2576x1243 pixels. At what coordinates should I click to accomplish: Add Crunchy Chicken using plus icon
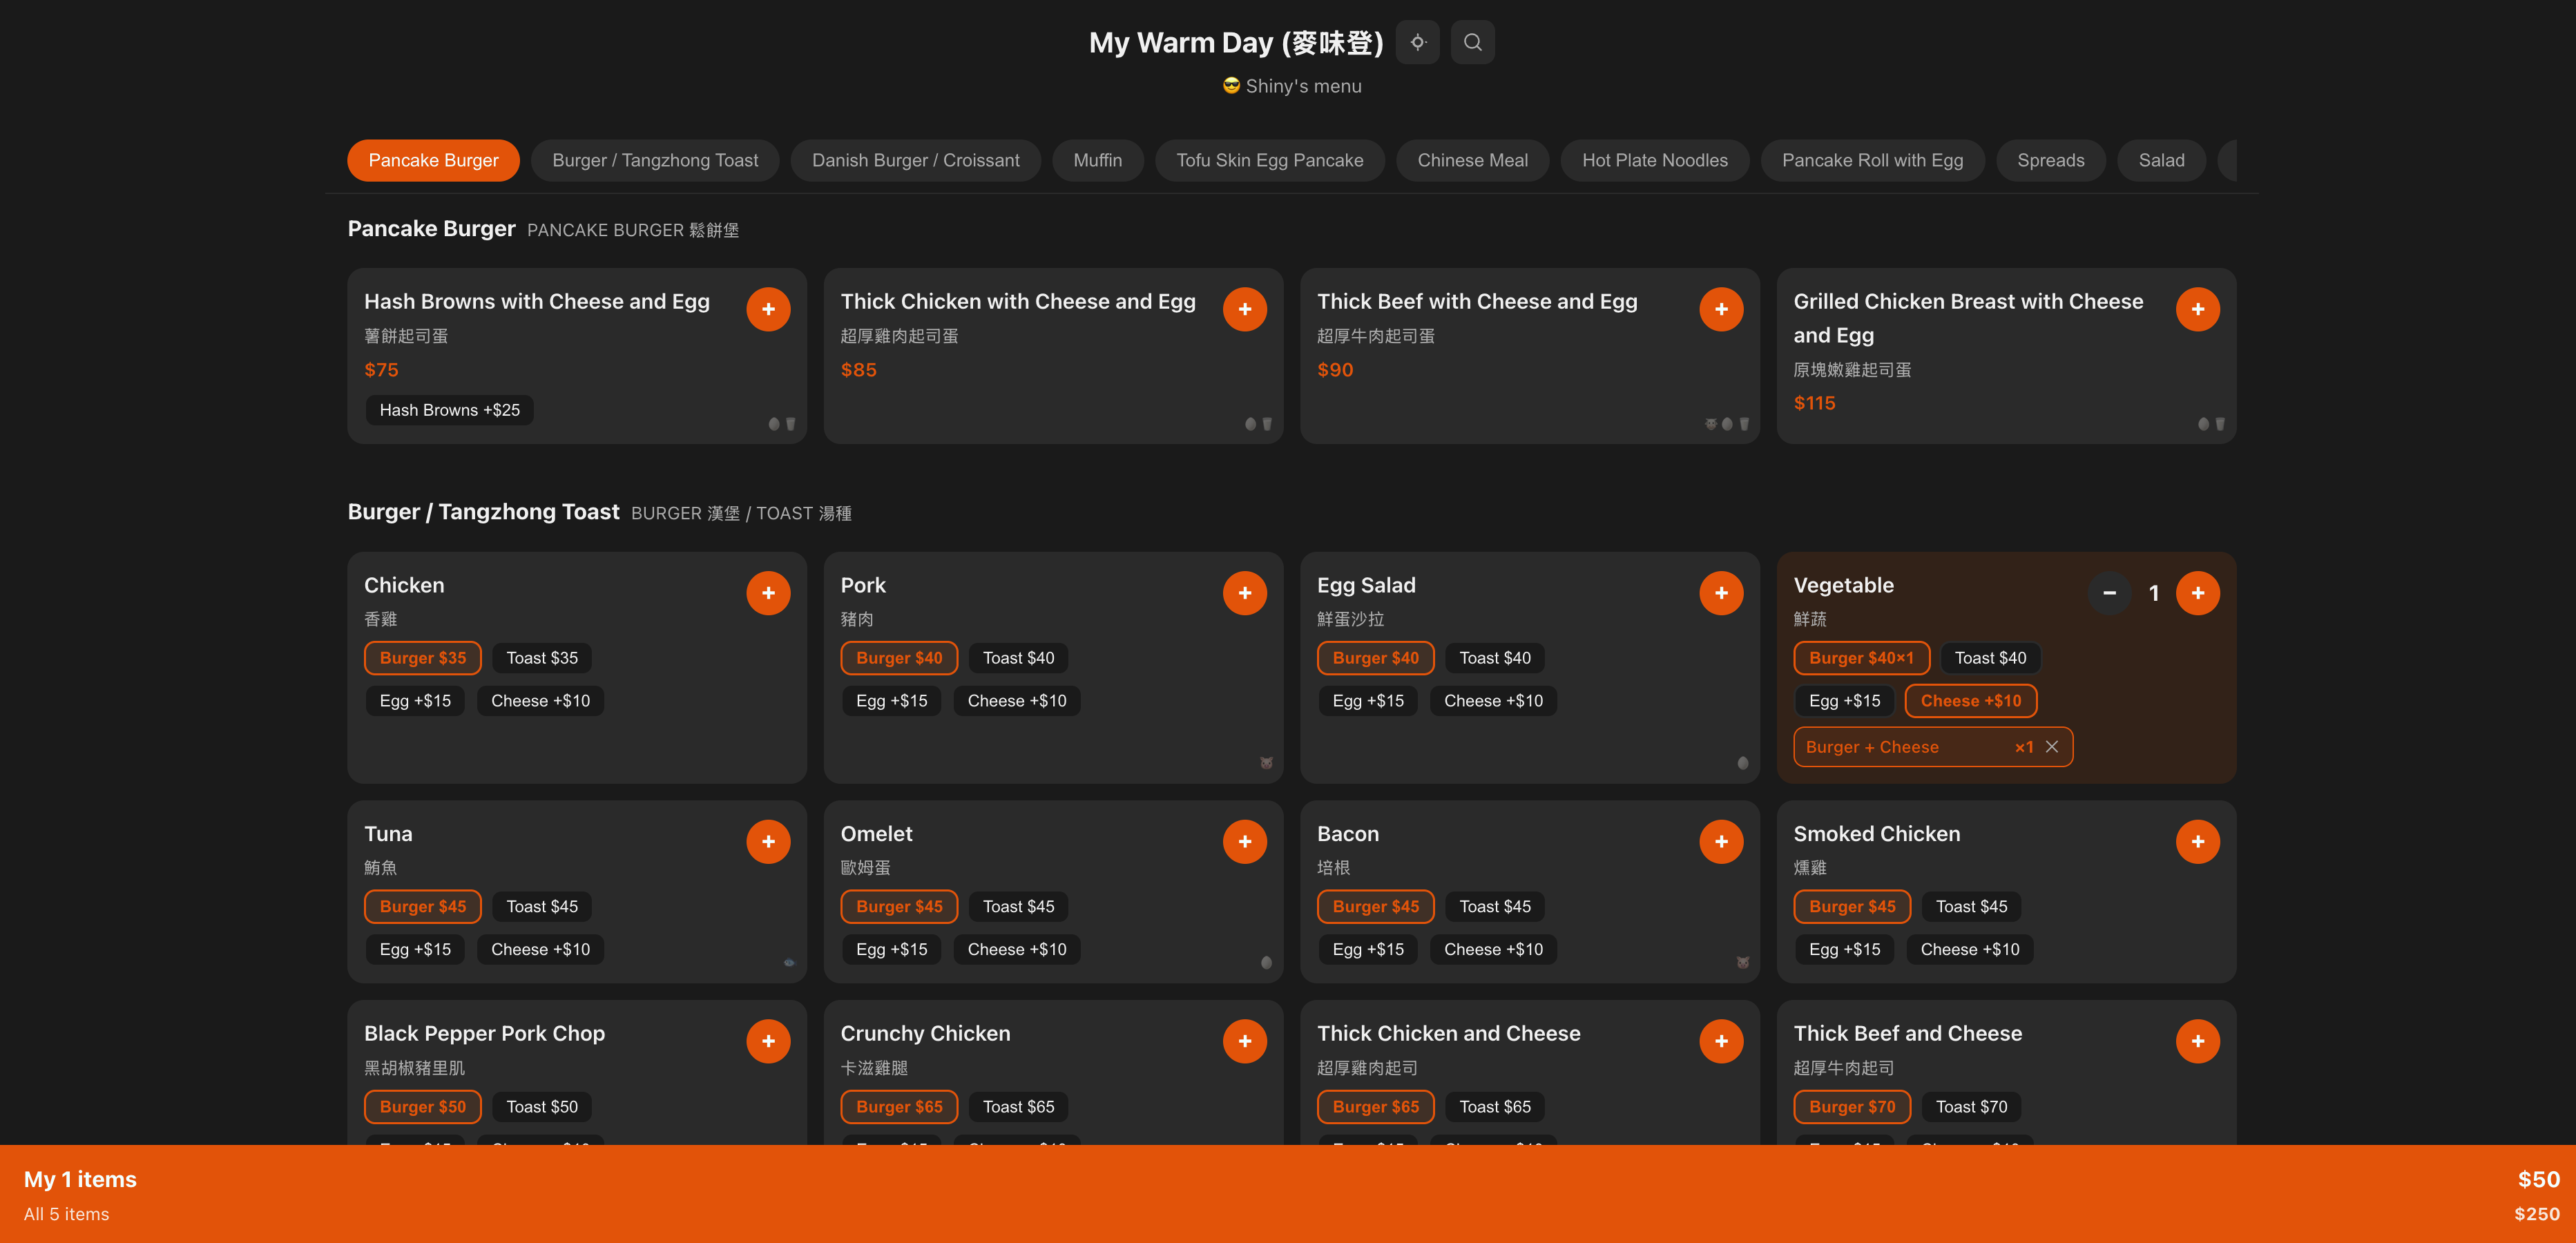(x=1244, y=1041)
